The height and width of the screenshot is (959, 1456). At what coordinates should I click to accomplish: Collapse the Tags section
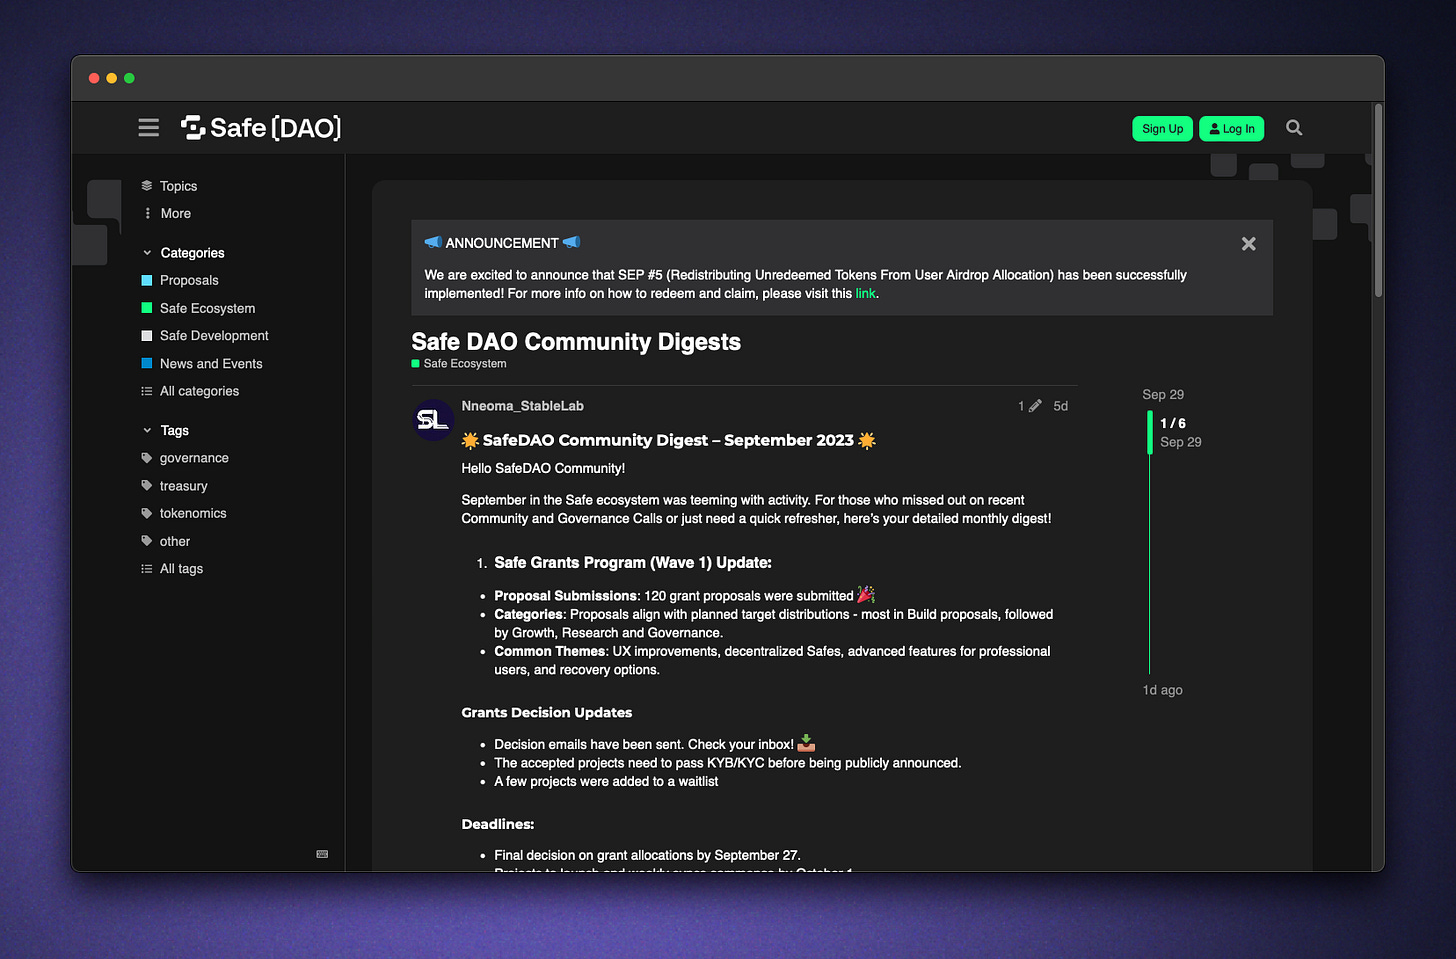click(174, 430)
